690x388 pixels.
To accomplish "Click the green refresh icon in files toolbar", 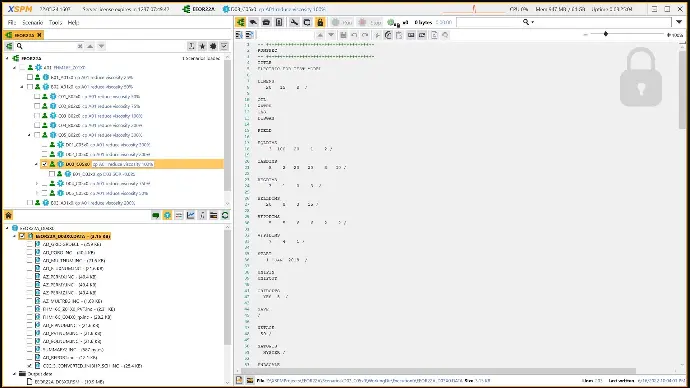I will [225, 216].
